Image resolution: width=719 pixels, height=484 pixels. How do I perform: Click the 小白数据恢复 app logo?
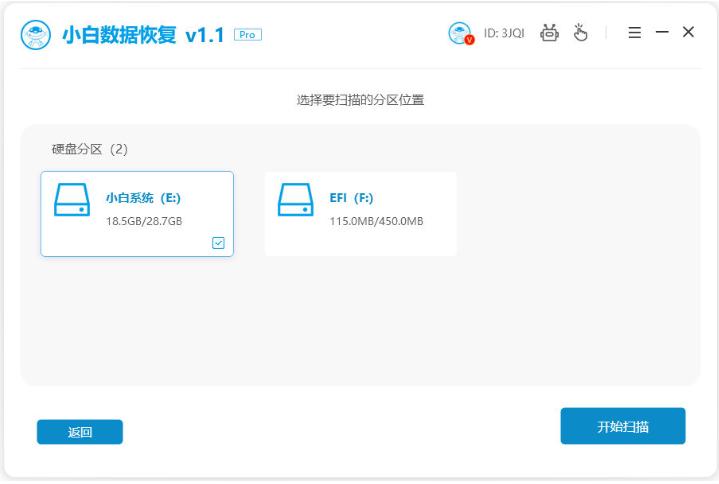tap(36, 34)
